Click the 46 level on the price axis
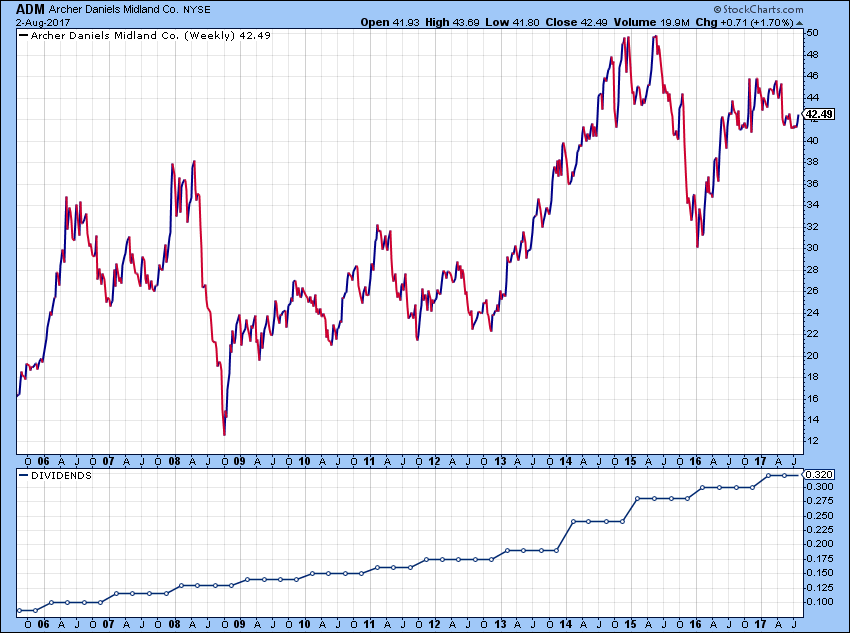Viewport: 850px width, 633px height. pyautogui.click(x=812, y=76)
